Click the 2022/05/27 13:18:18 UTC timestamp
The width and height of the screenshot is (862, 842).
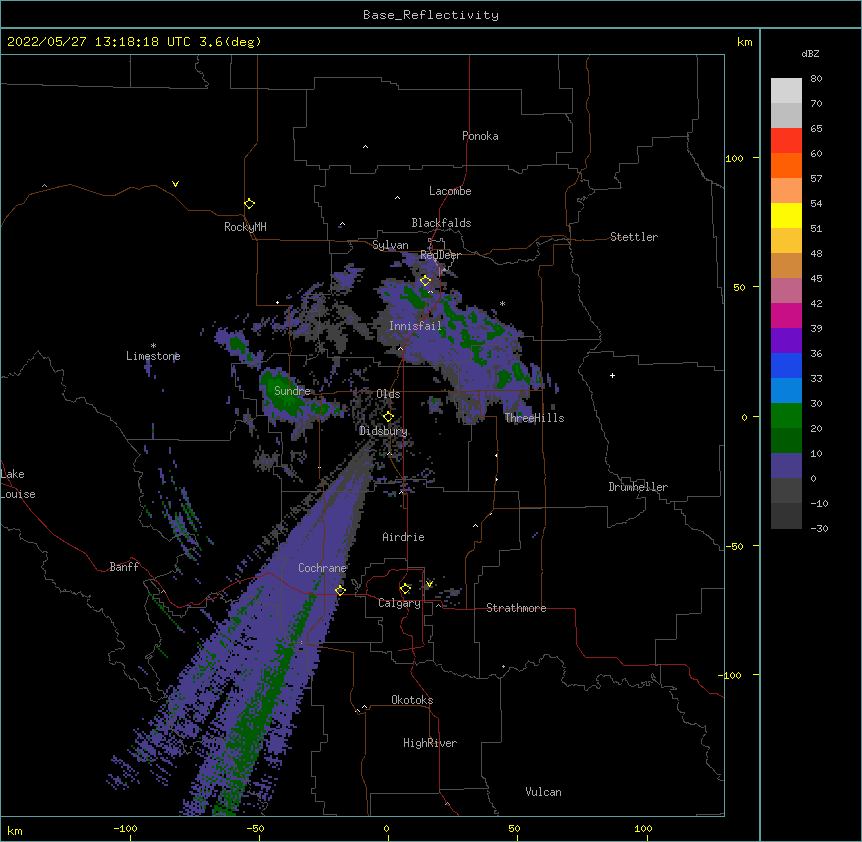134,42
